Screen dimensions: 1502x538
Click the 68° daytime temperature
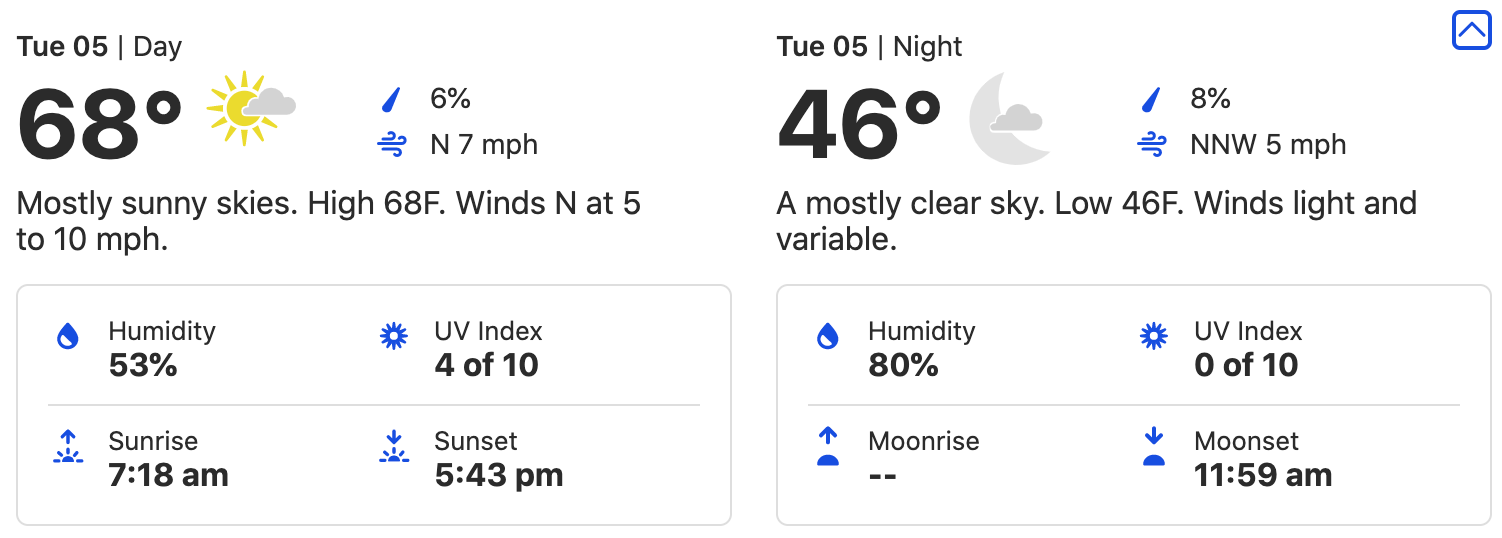tap(100, 124)
